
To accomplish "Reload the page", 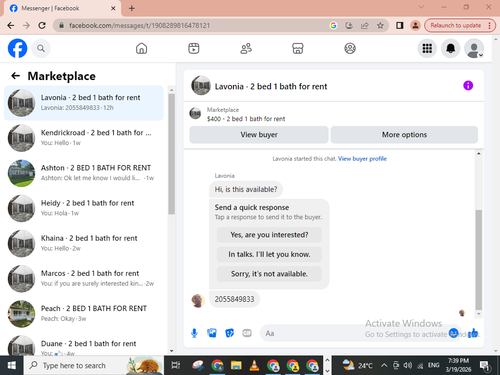I will [x=42, y=25].
